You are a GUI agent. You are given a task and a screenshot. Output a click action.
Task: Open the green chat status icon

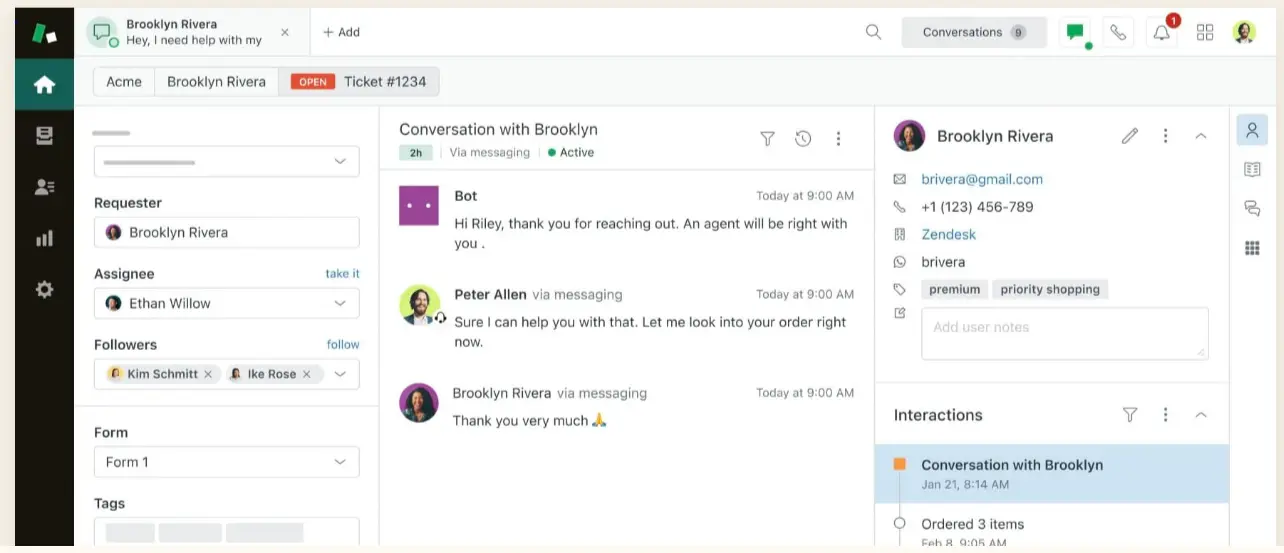(1075, 32)
